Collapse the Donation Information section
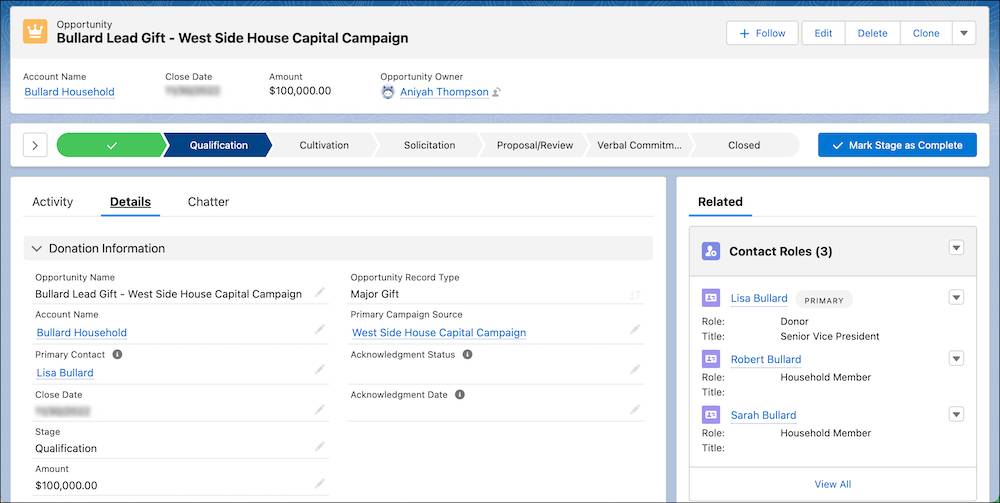 click(36, 249)
